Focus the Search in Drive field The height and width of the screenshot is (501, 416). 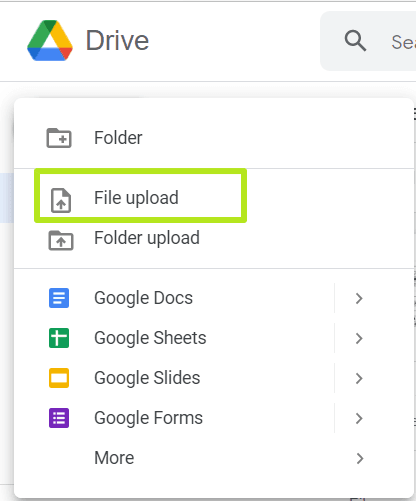(368, 41)
